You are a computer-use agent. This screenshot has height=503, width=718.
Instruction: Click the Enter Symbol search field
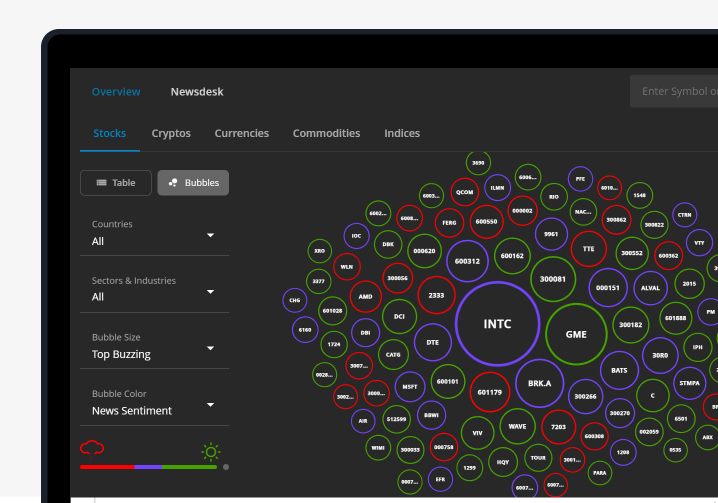click(676, 92)
